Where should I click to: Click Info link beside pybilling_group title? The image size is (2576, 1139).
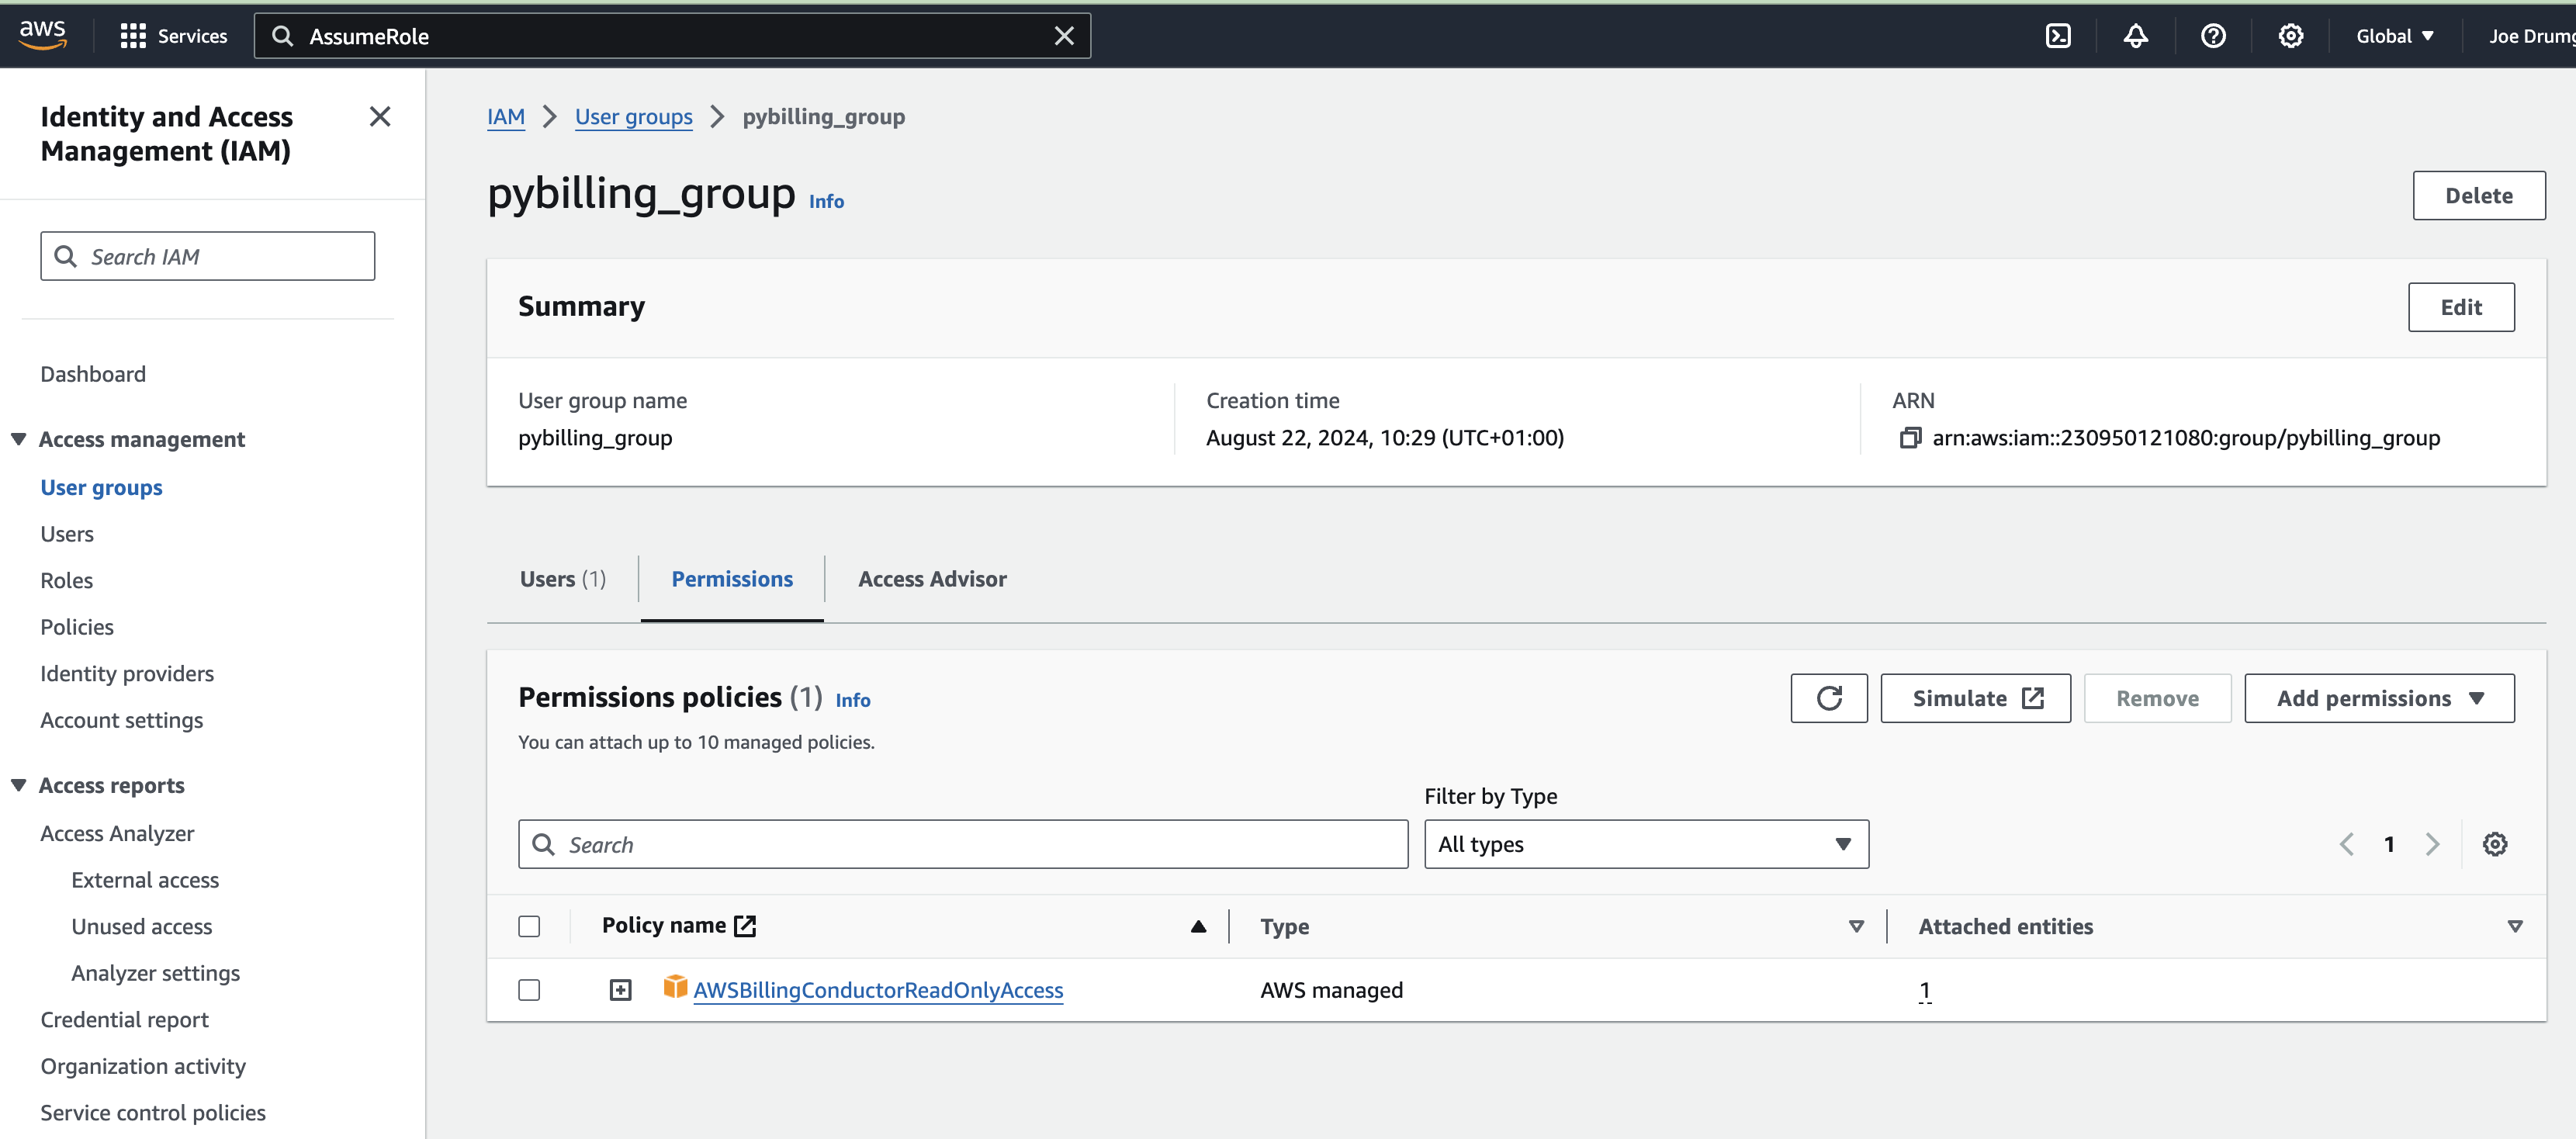pos(826,201)
